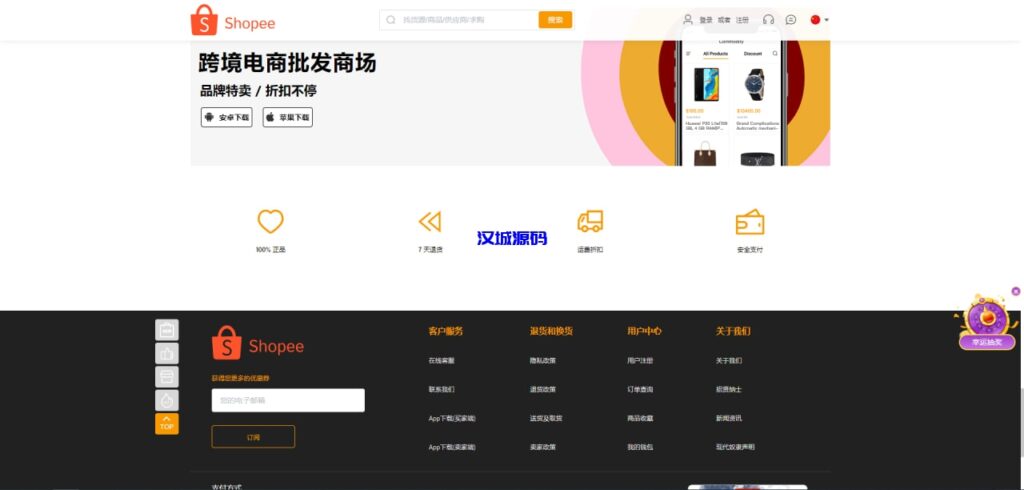
Task: Open the 订单查询 footer link
Action: [x=640, y=389]
